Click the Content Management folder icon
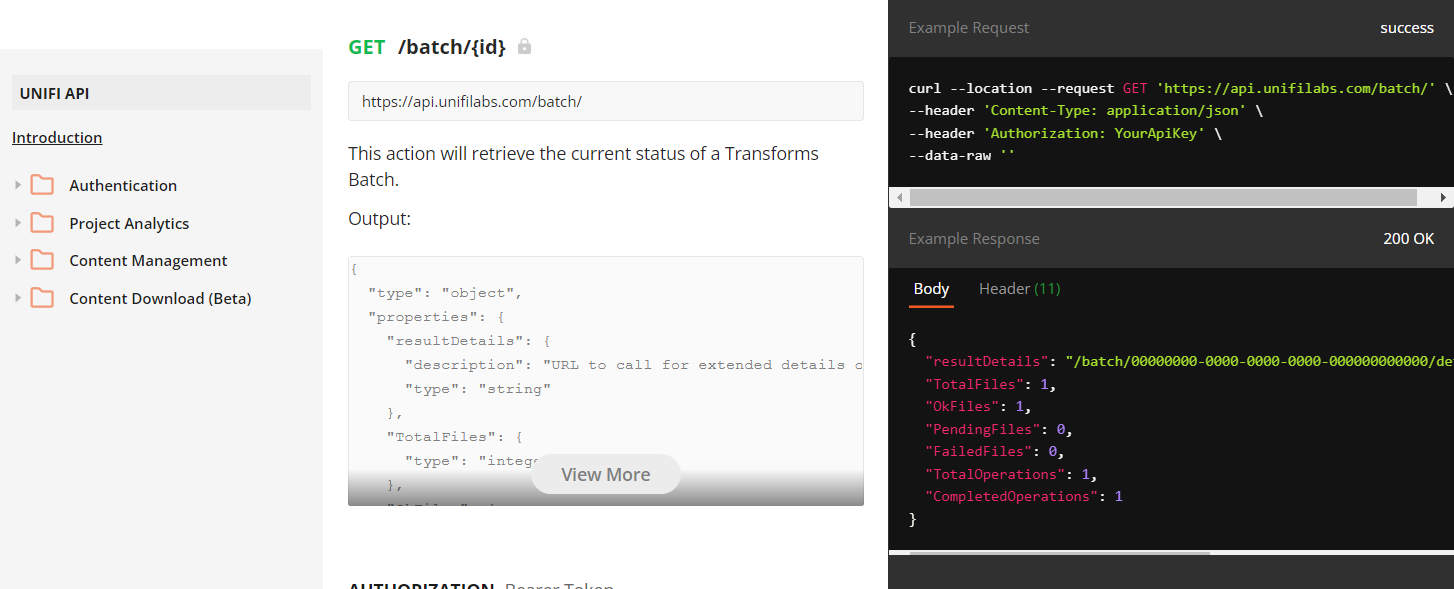1454x589 pixels. [42, 260]
